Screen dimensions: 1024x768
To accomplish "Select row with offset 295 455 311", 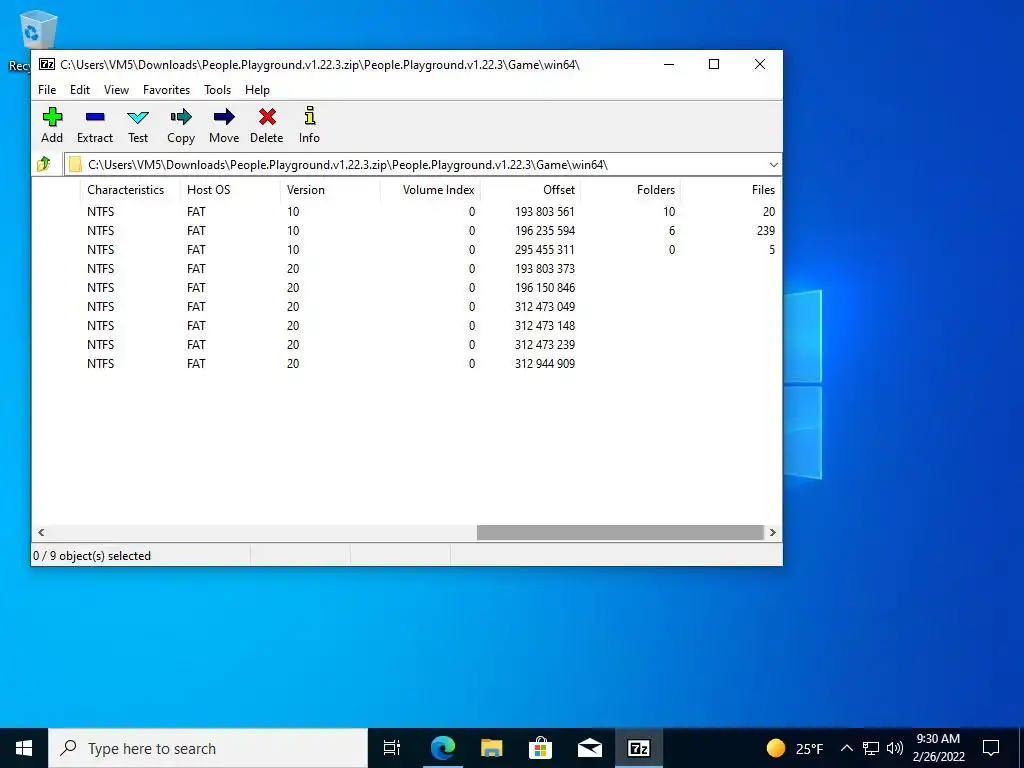I will click(406, 249).
